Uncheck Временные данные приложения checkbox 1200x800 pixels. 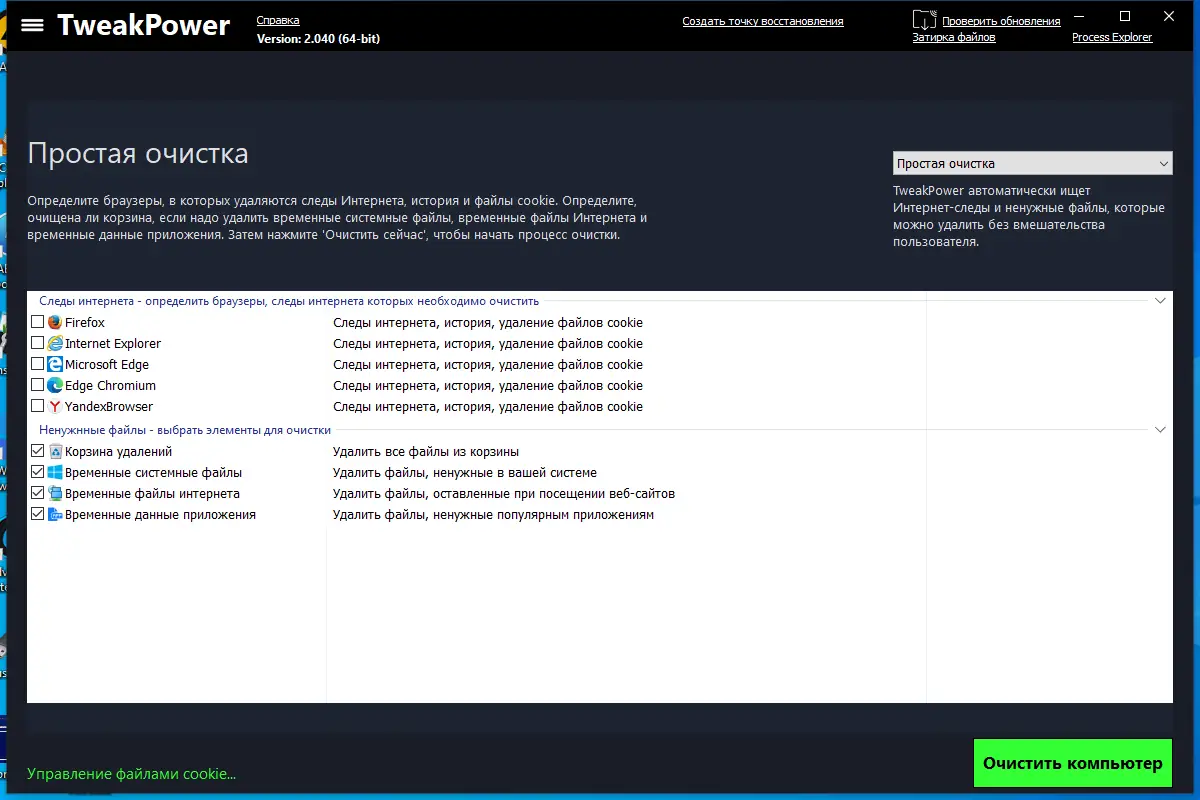pyautogui.click(x=38, y=515)
